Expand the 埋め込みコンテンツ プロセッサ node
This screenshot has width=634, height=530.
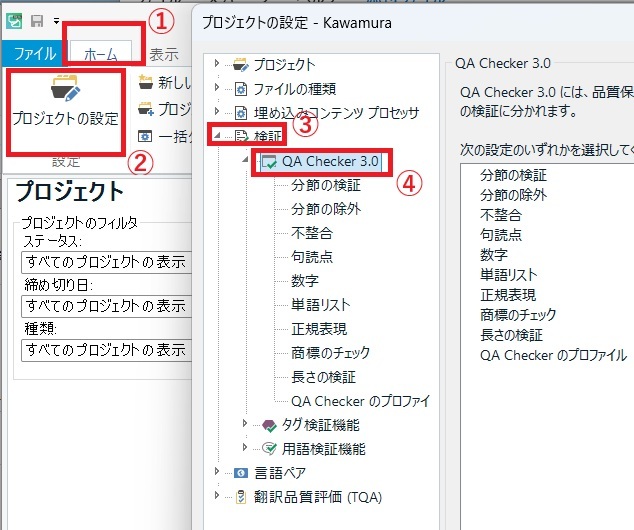(x=217, y=111)
